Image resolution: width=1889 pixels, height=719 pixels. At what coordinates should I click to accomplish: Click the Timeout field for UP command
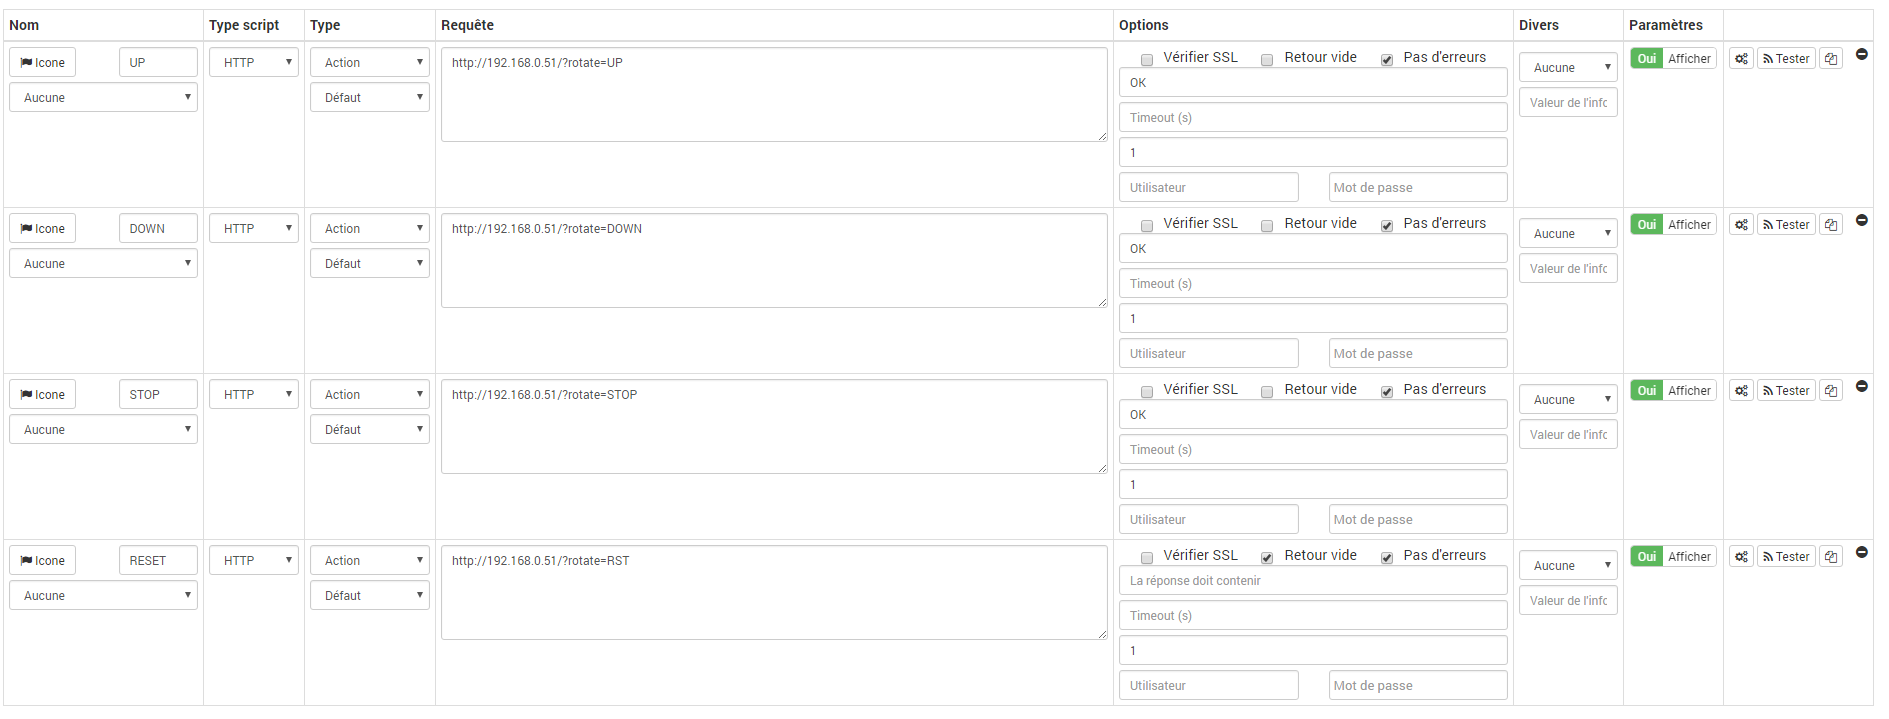pyautogui.click(x=1313, y=117)
